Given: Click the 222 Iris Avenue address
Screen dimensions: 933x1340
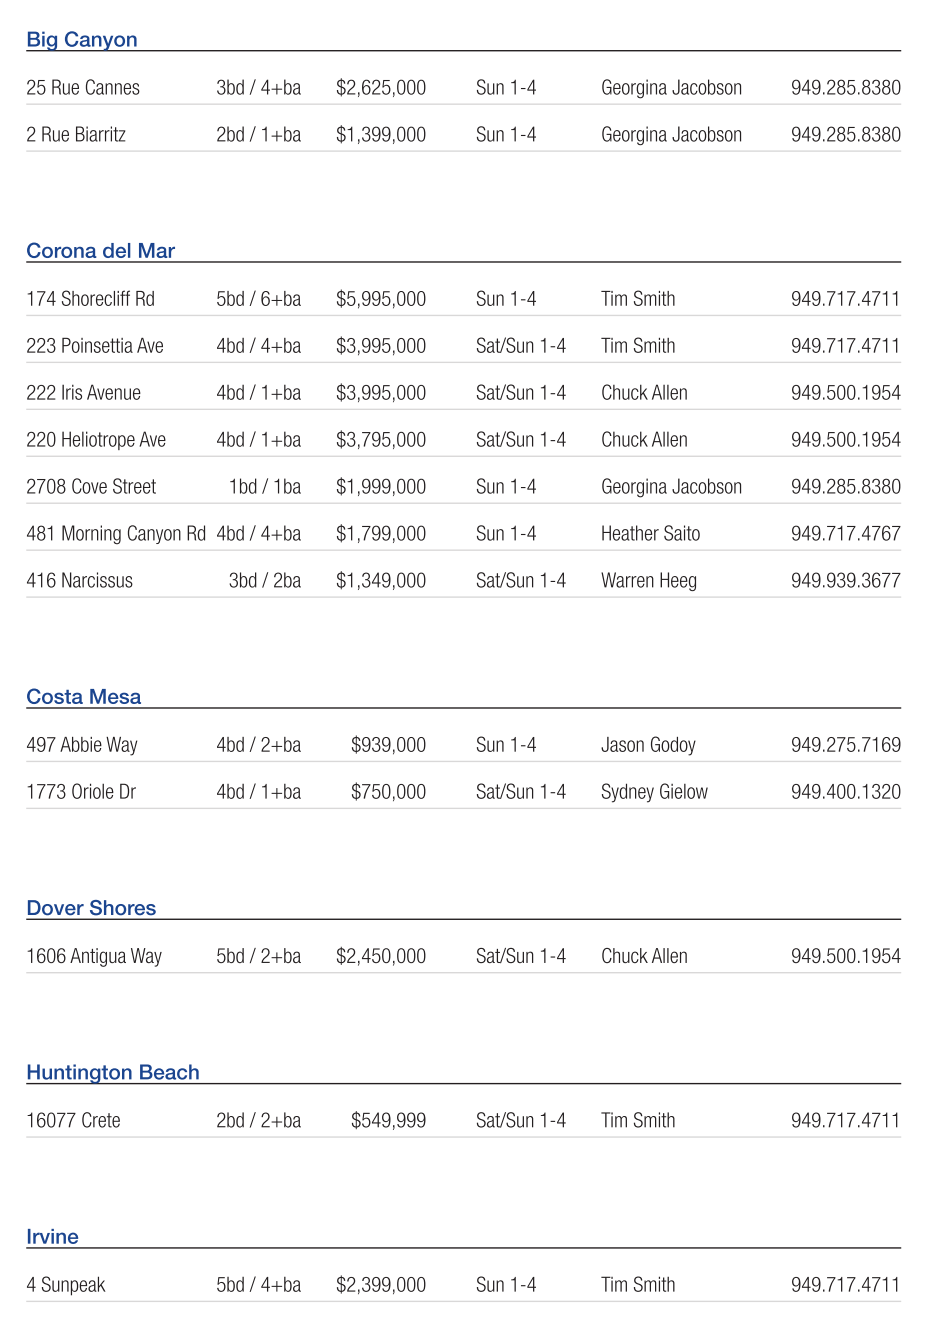Looking at the screenshot, I should (83, 393).
